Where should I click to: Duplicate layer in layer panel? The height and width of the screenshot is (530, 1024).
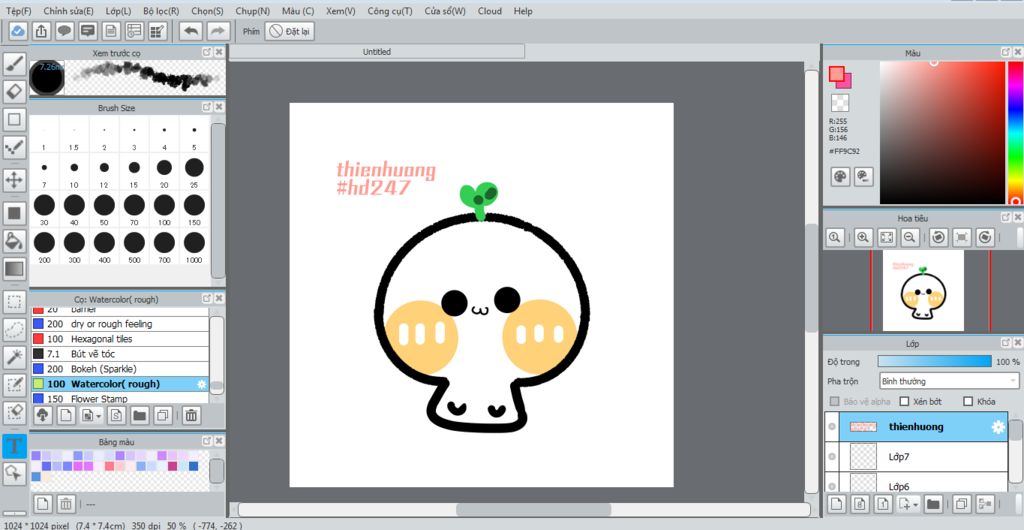click(961, 503)
